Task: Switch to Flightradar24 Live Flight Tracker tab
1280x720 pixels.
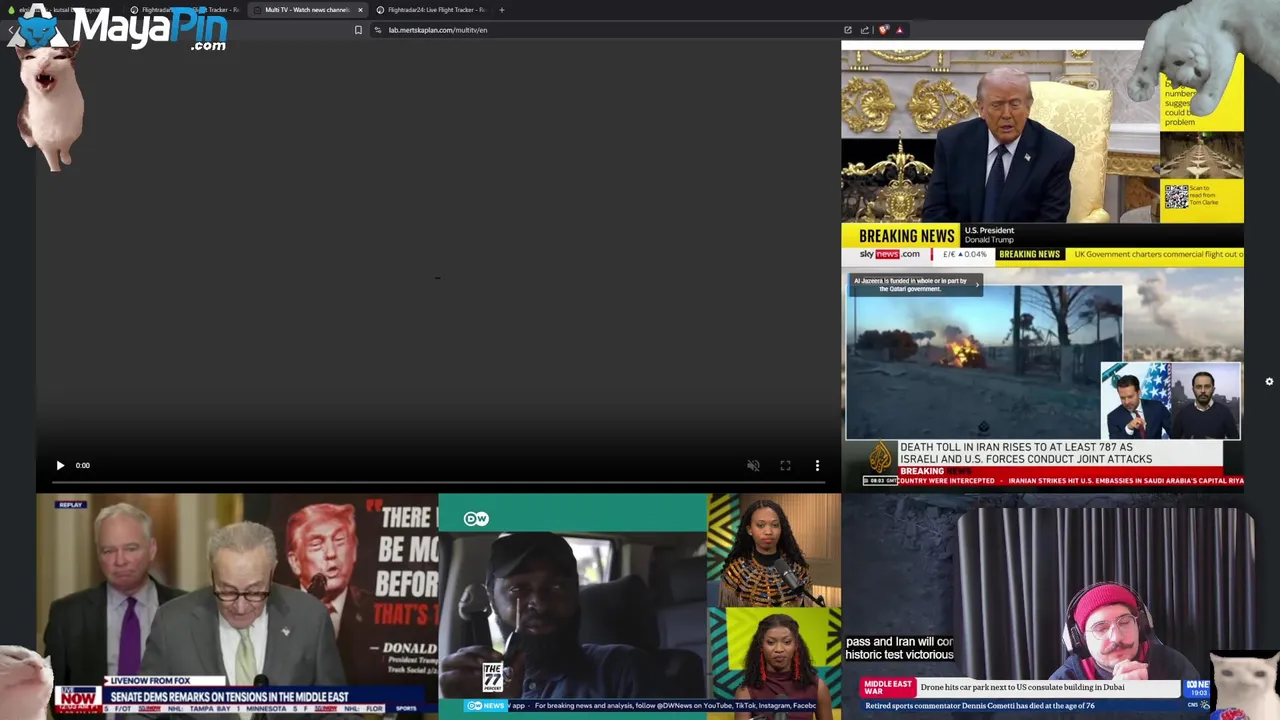Action: tap(430, 10)
